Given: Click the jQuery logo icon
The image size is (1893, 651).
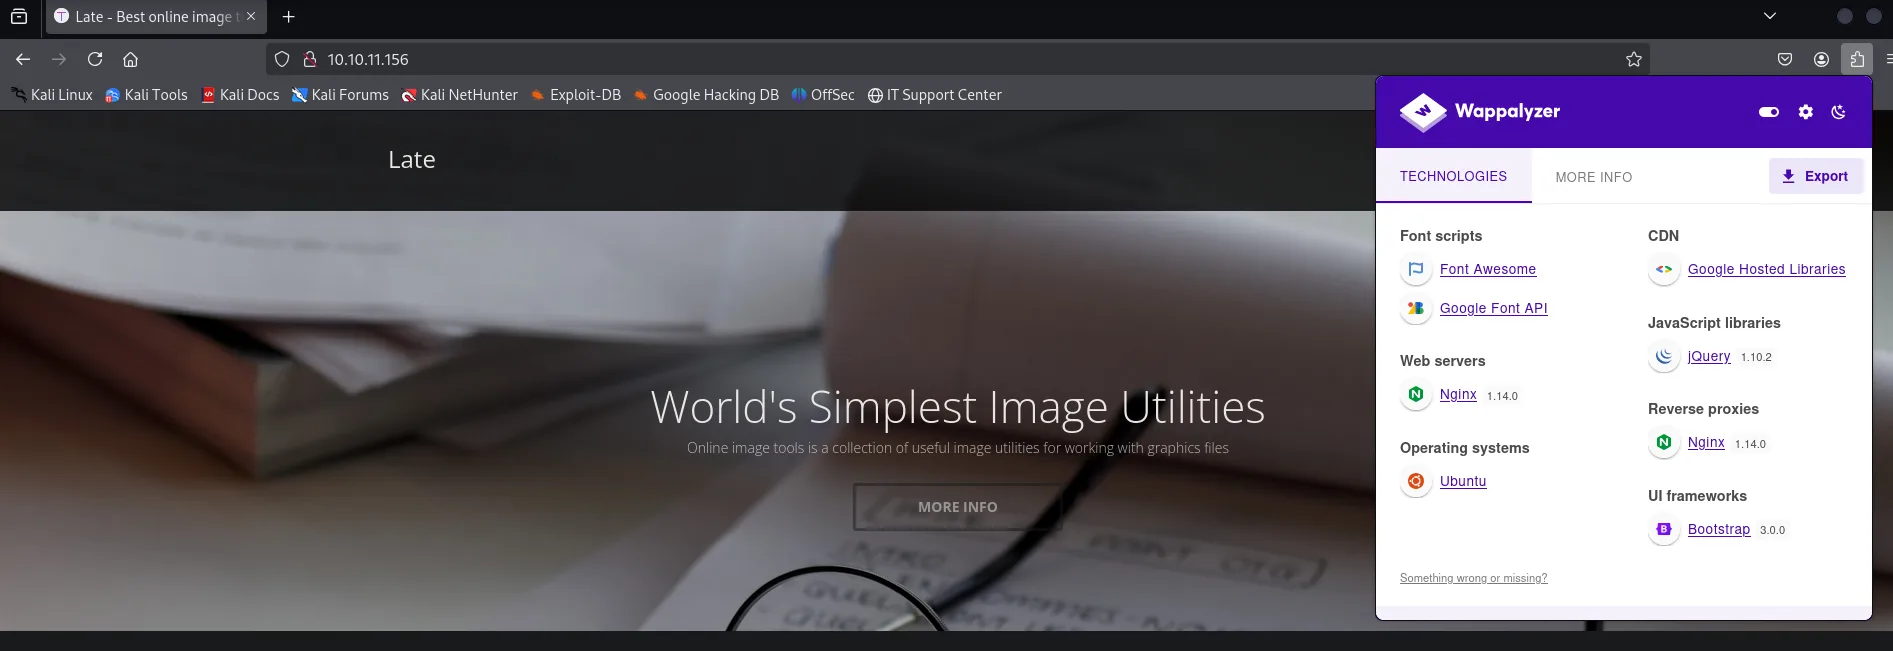Looking at the screenshot, I should click(x=1664, y=356).
